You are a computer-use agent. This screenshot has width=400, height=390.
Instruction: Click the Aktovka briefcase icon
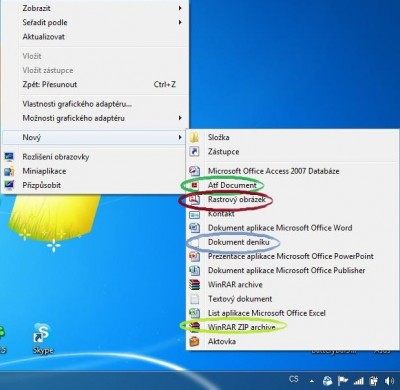coord(194,341)
